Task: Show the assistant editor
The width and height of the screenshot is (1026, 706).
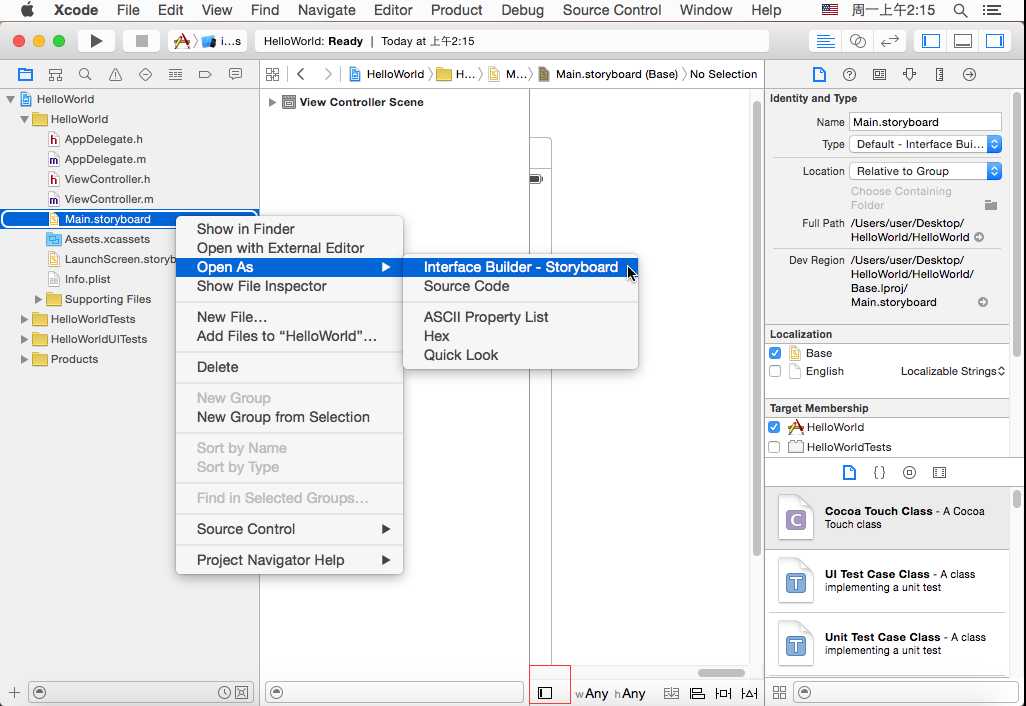Action: tap(857, 41)
